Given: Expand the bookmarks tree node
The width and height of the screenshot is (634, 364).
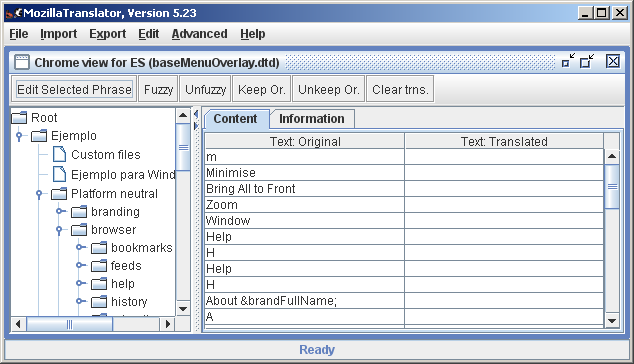Looking at the screenshot, I should (x=80, y=247).
